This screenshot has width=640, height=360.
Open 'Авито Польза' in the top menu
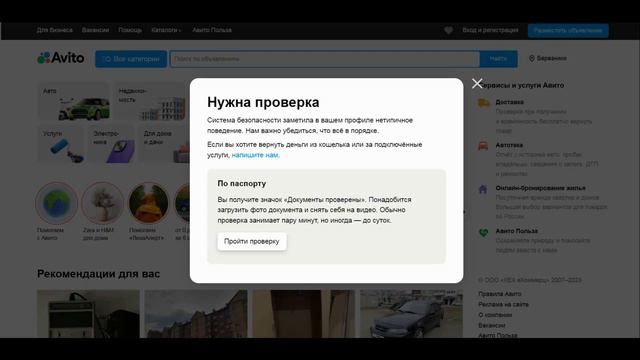[x=212, y=30]
